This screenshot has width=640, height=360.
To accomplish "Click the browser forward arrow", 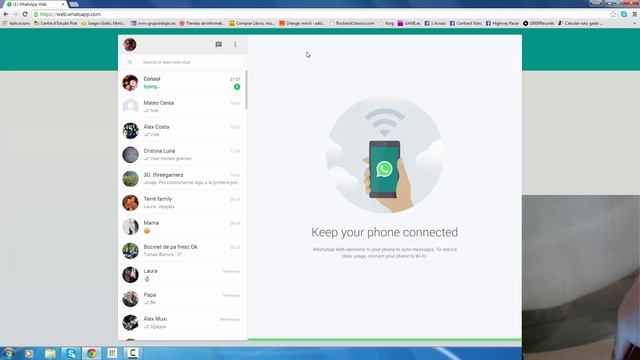I will click(15, 14).
